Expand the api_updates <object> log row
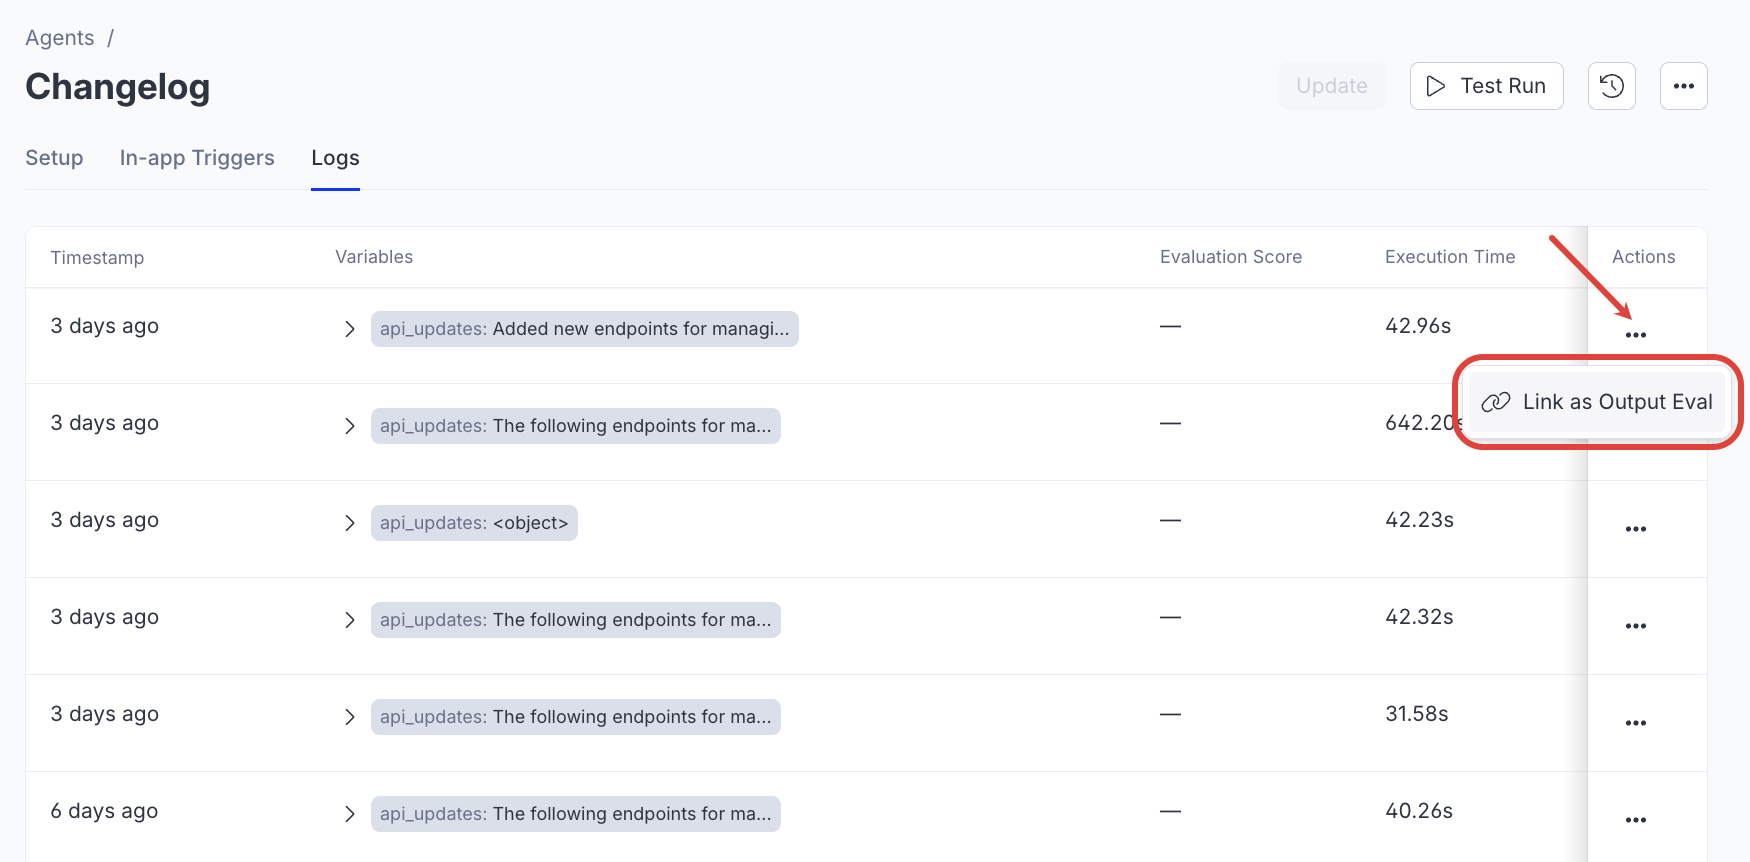 (349, 523)
